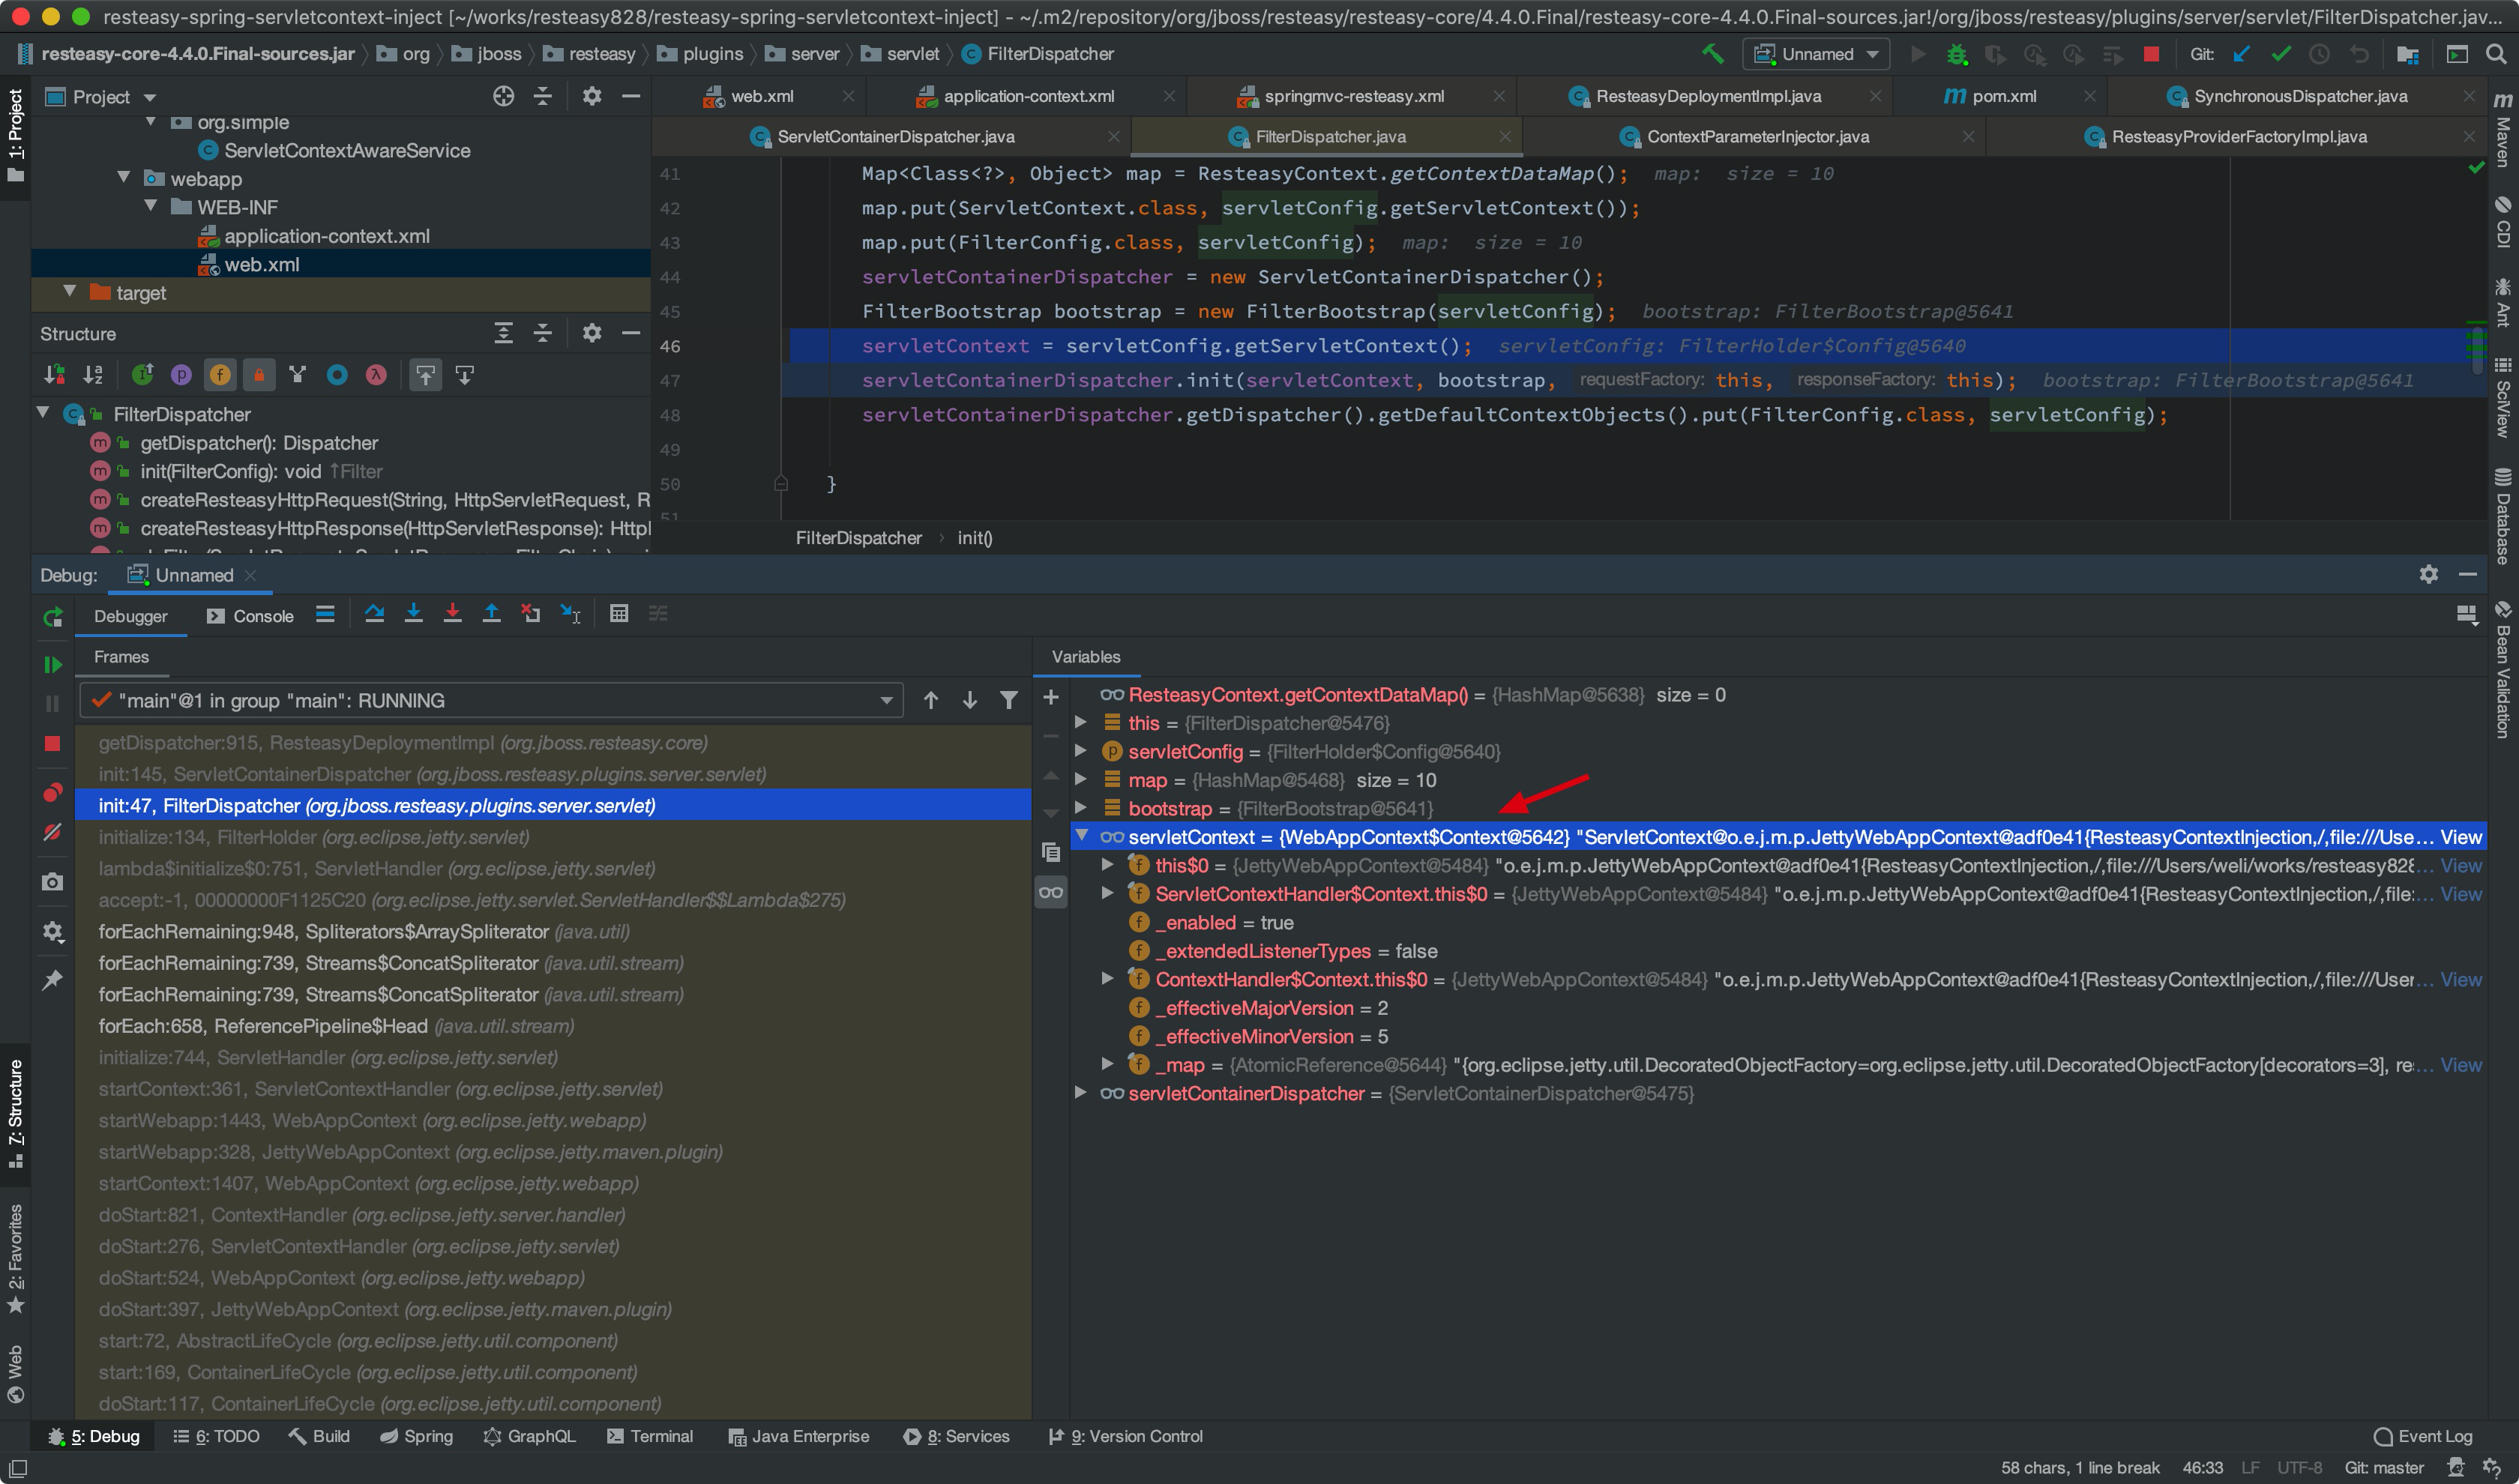2519x1484 pixels.
Task: Click View link on servletContext variable
Action: 2460,837
